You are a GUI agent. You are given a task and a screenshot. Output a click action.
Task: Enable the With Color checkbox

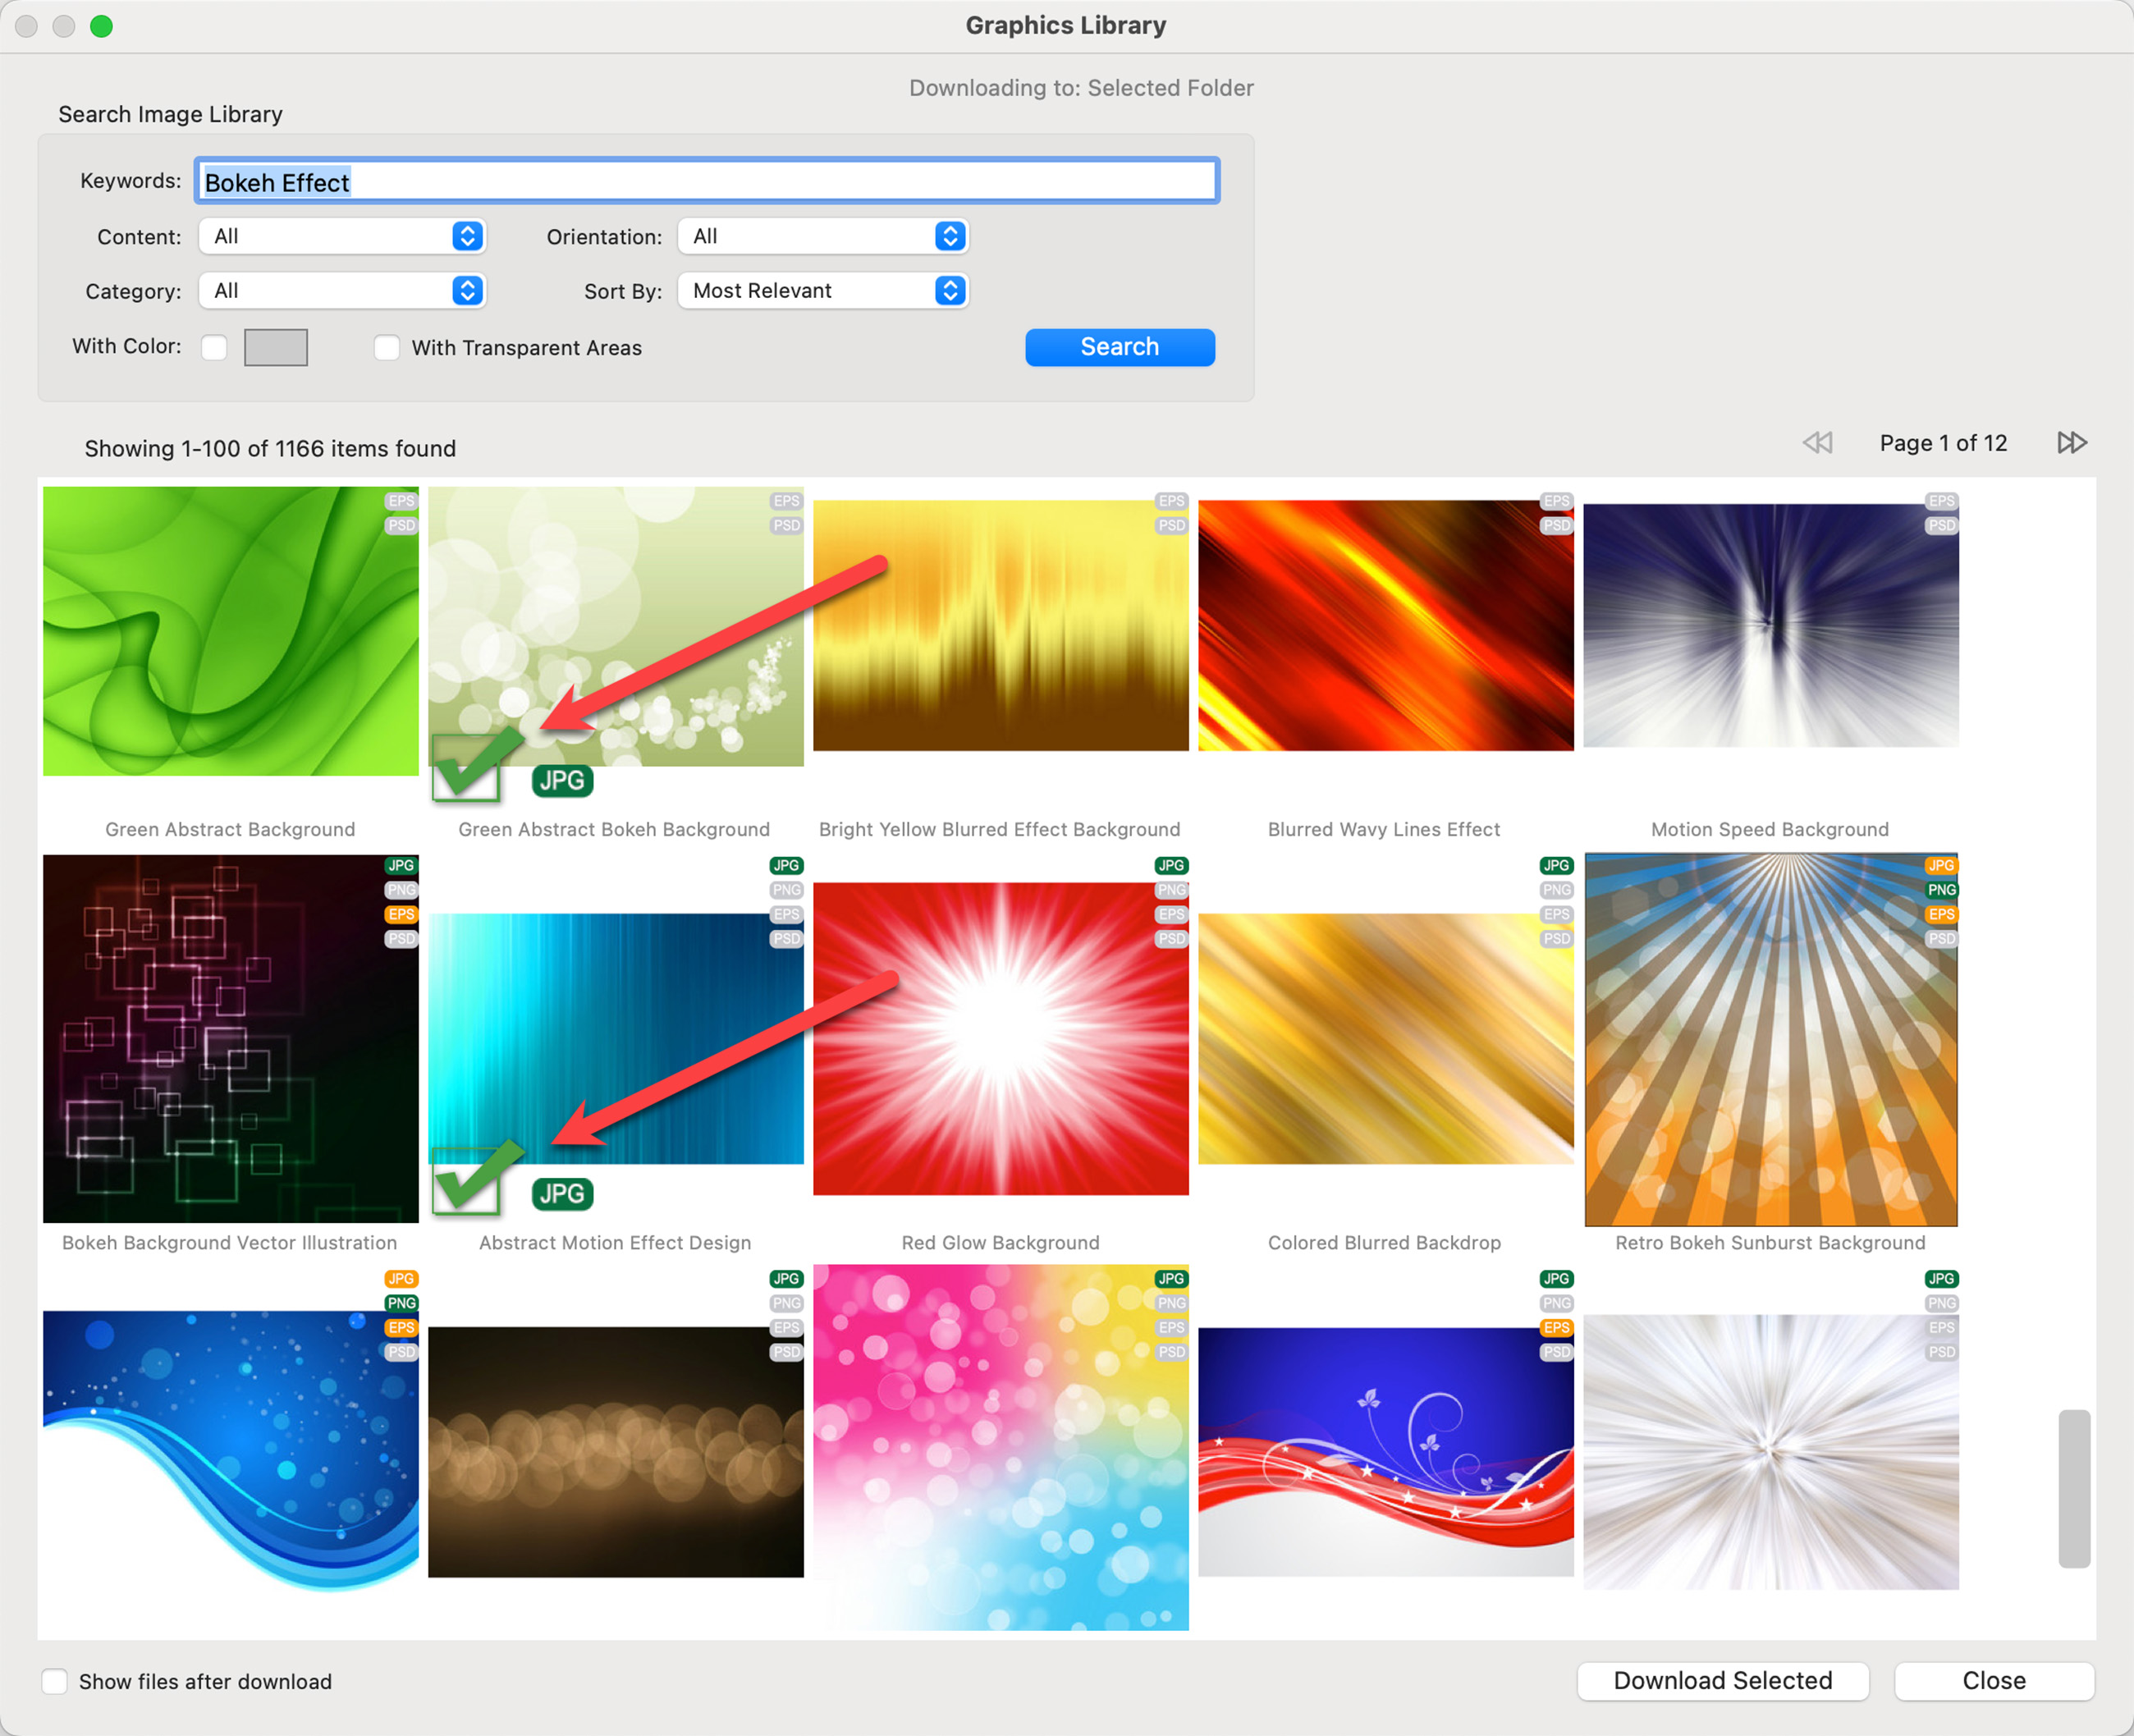point(214,347)
